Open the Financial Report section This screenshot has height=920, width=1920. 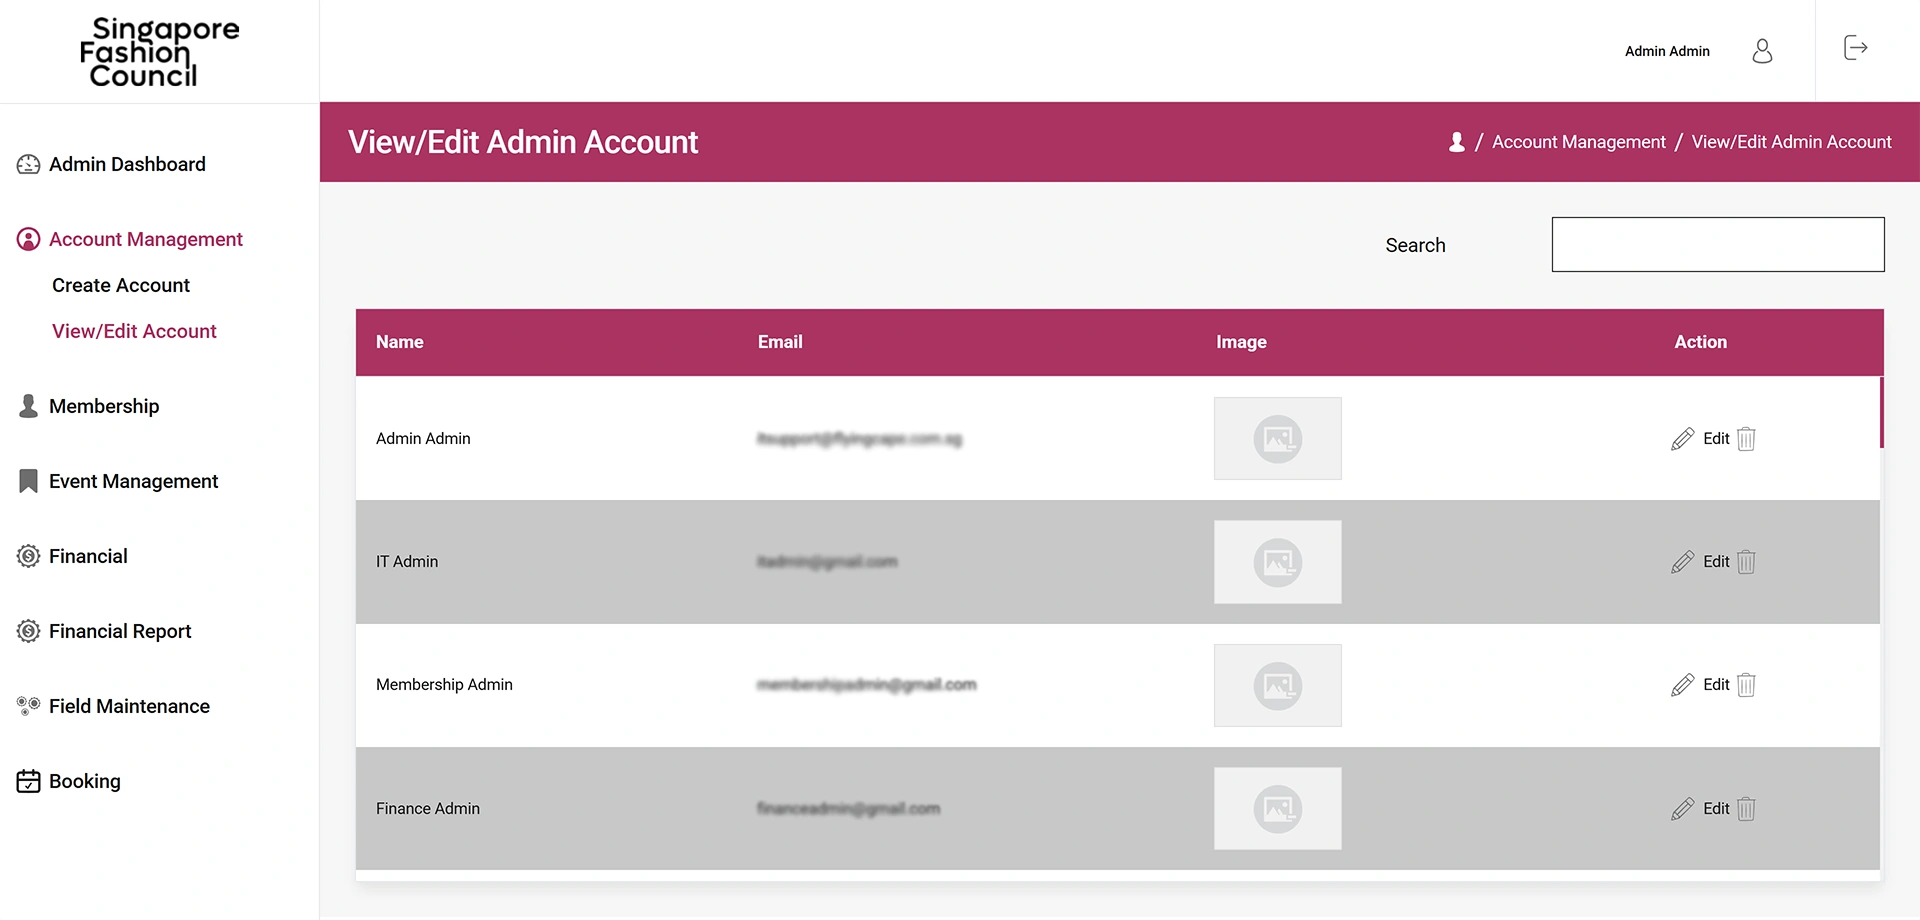point(120,631)
